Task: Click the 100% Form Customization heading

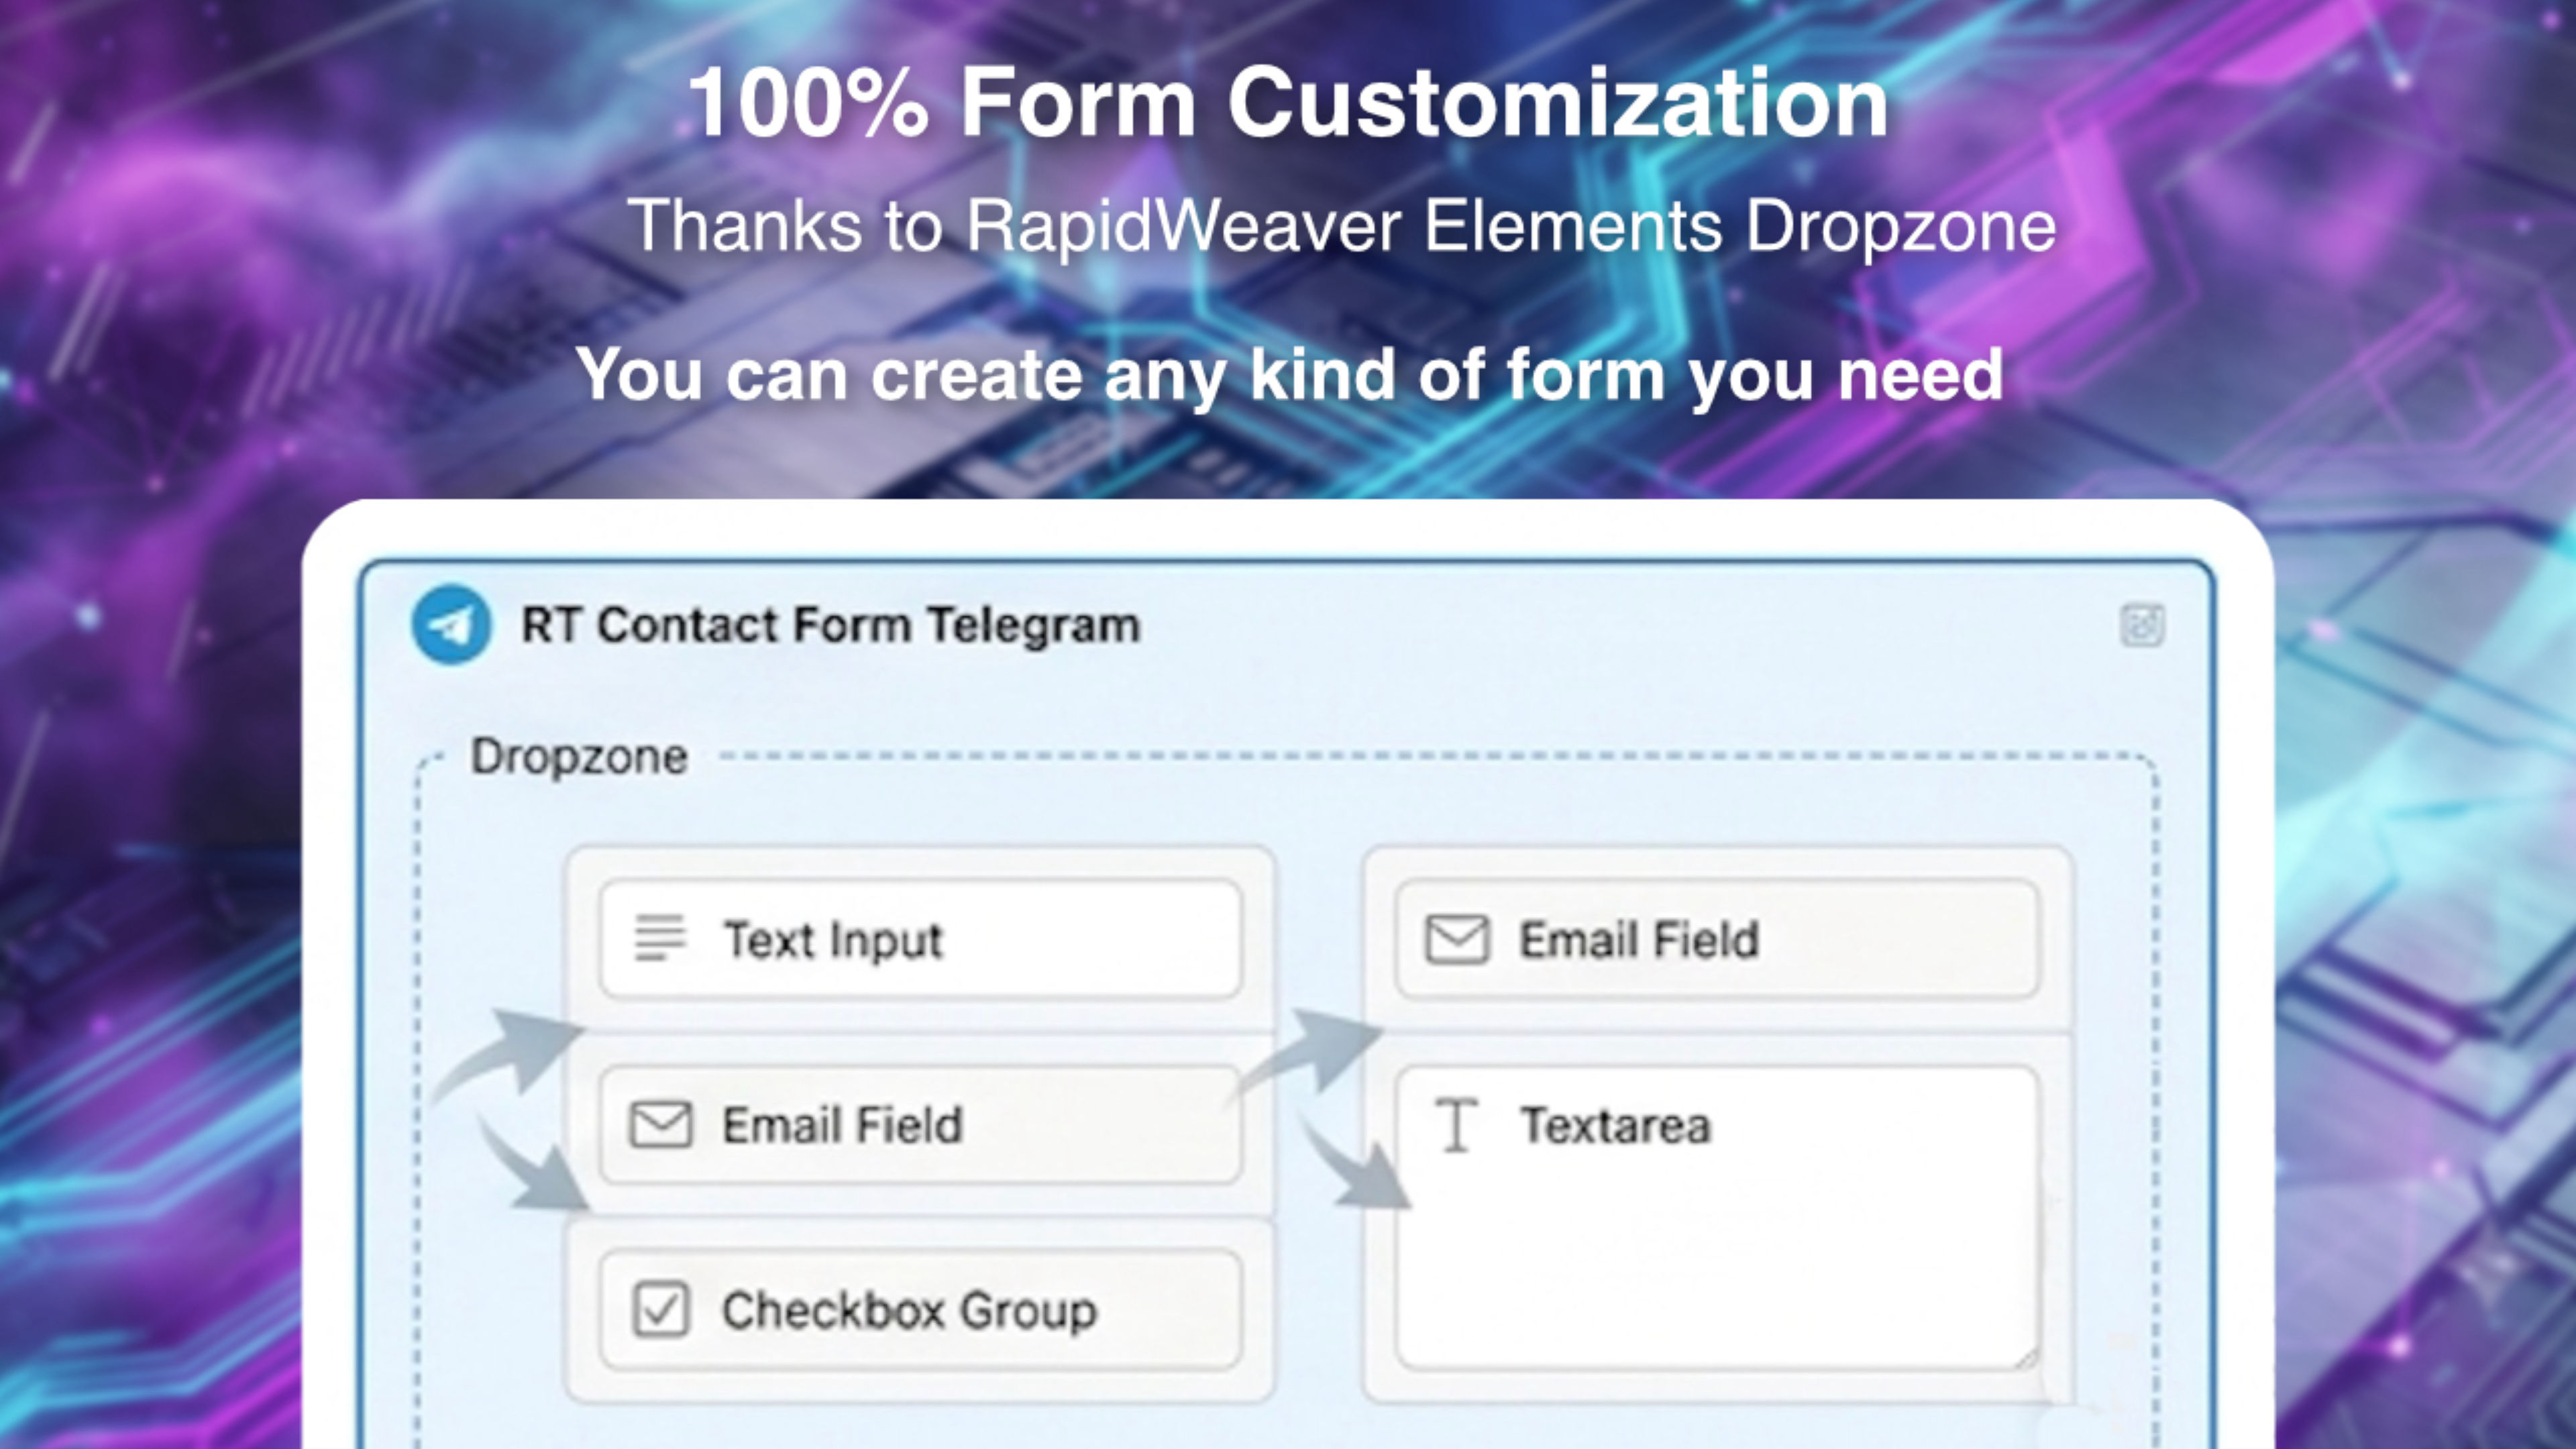Action: (1288, 102)
